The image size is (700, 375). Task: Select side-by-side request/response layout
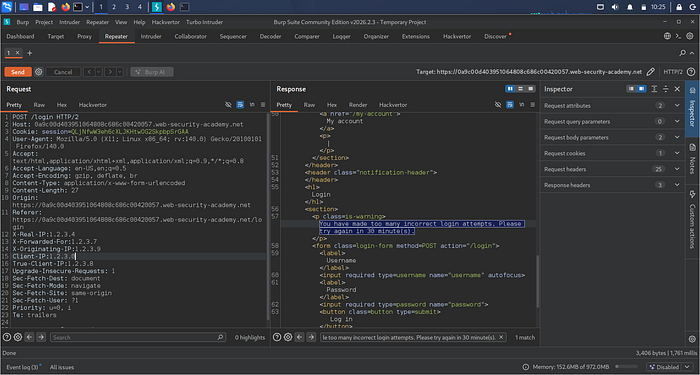510,89
